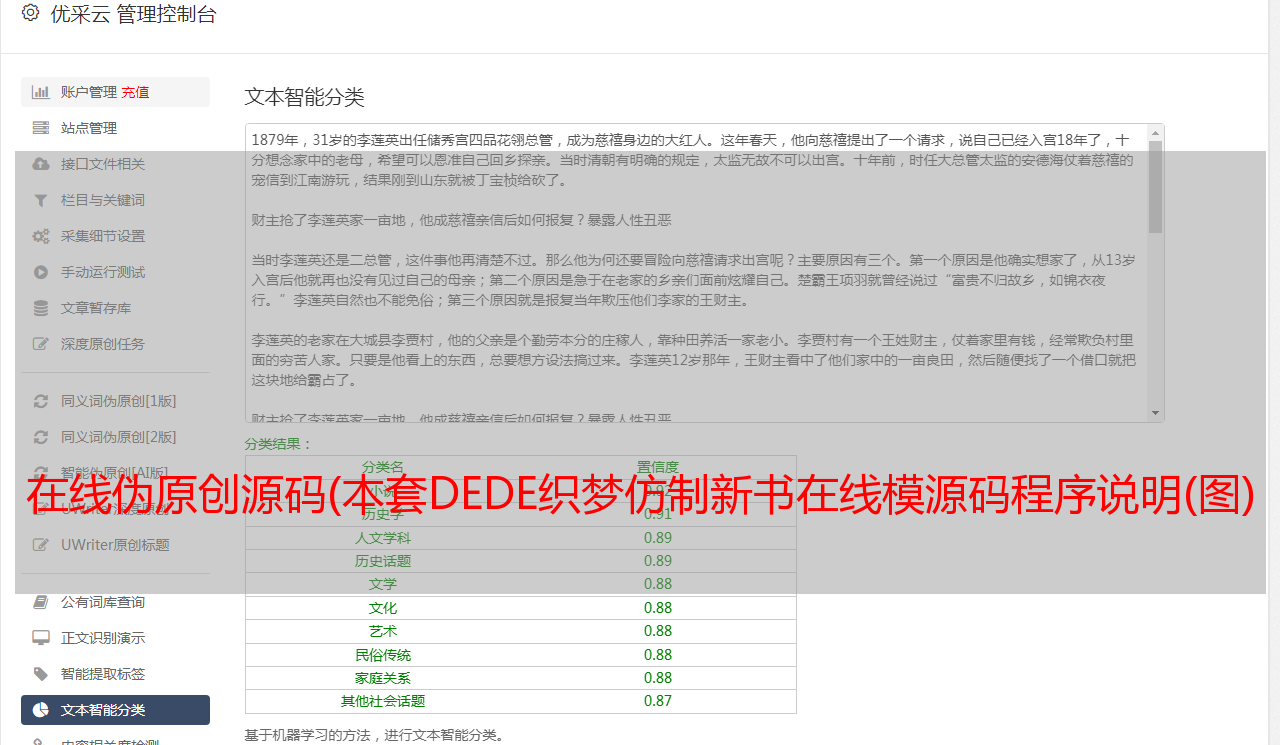
Task: Click the 艺术 category cell
Action: [x=383, y=631]
